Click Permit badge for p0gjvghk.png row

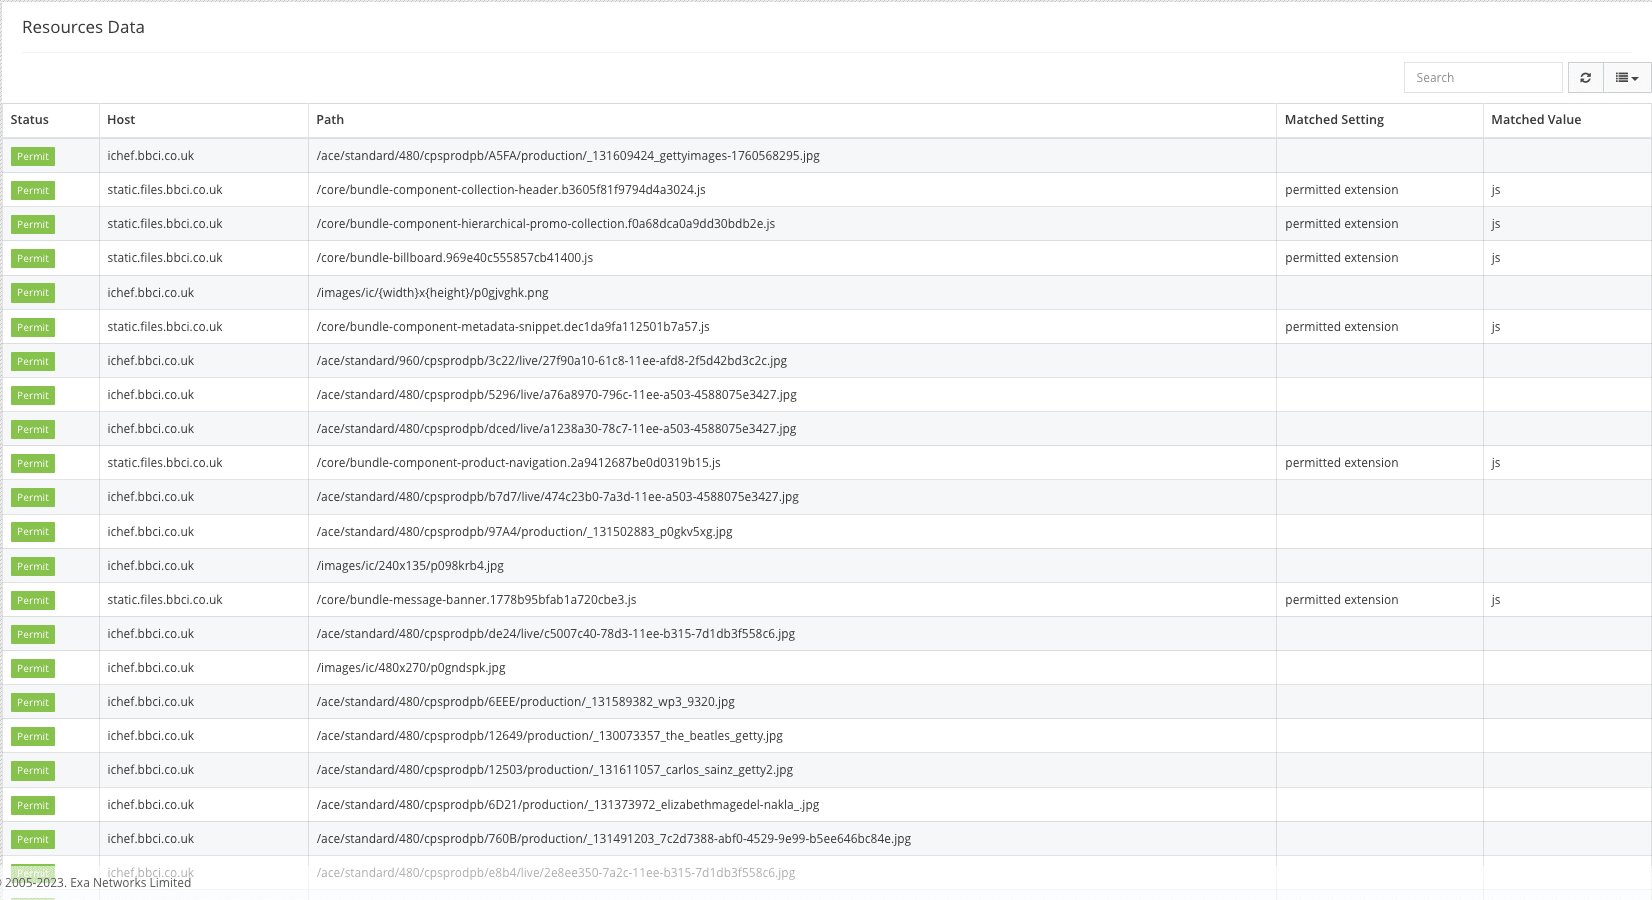pos(33,293)
